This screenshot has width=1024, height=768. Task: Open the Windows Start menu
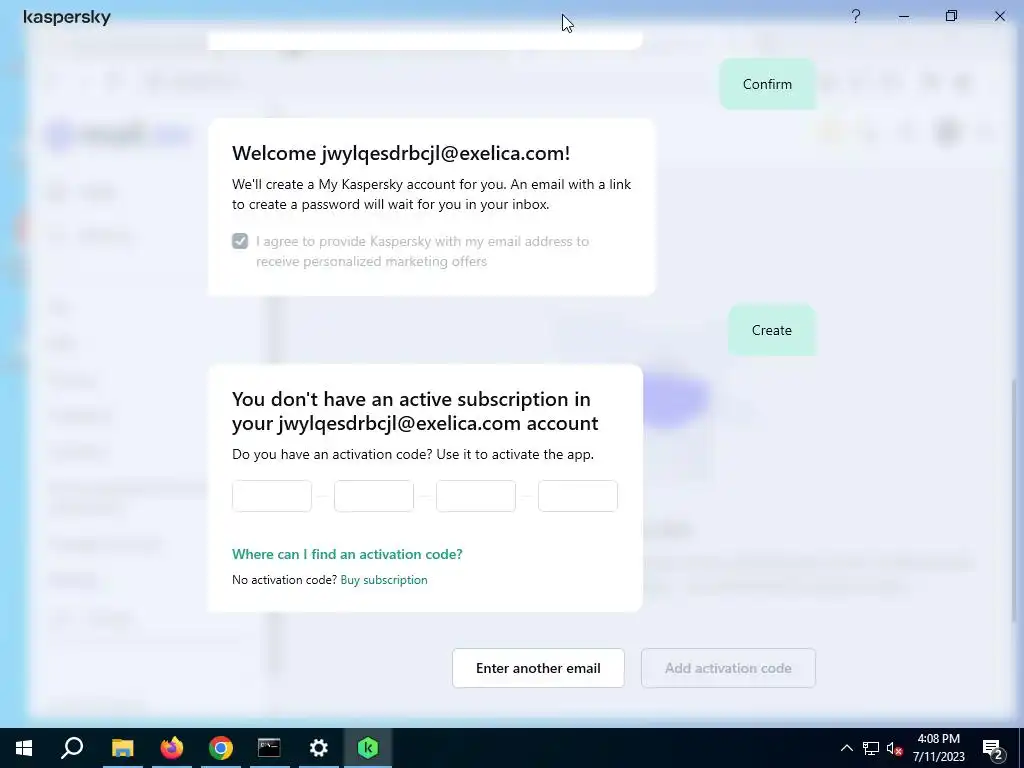click(24, 748)
